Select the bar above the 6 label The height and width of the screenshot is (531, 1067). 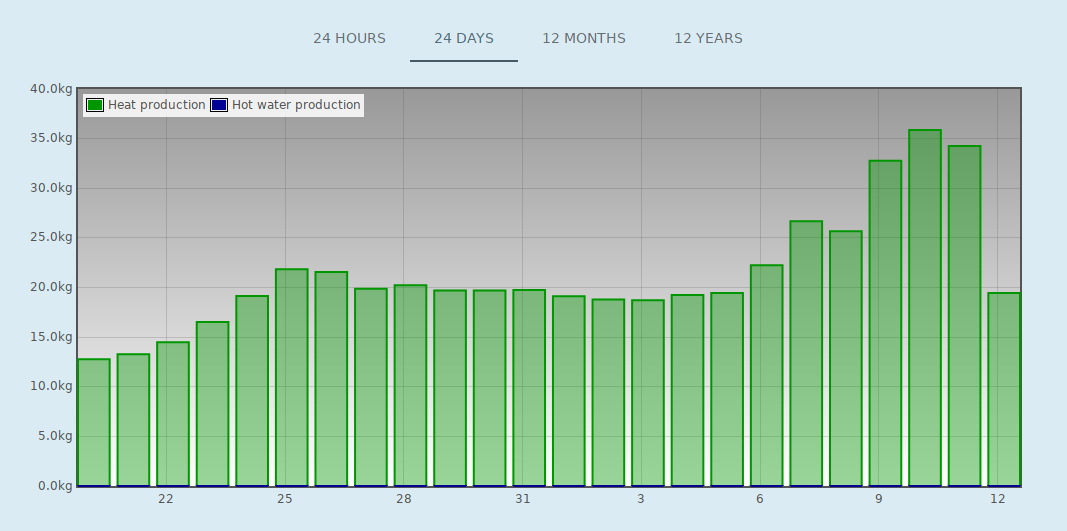tap(766, 375)
